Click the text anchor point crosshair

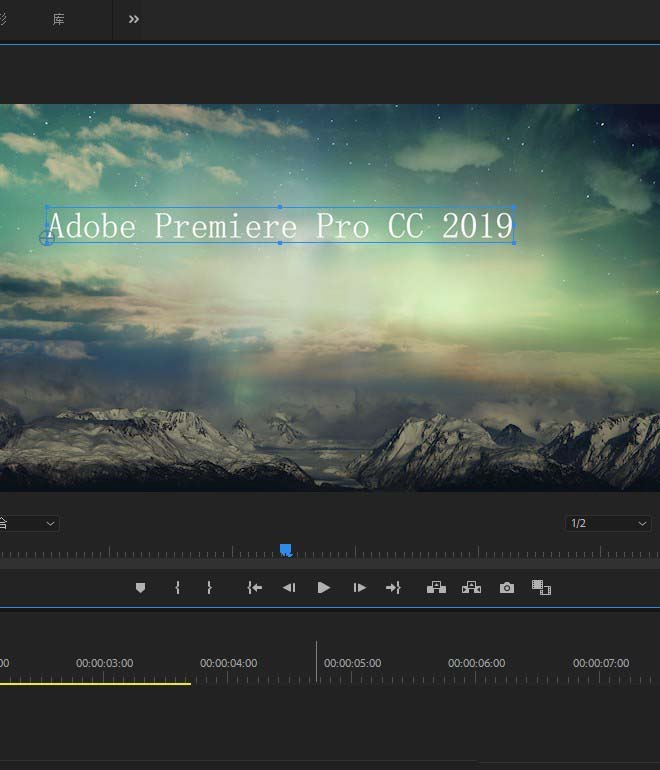point(47,238)
